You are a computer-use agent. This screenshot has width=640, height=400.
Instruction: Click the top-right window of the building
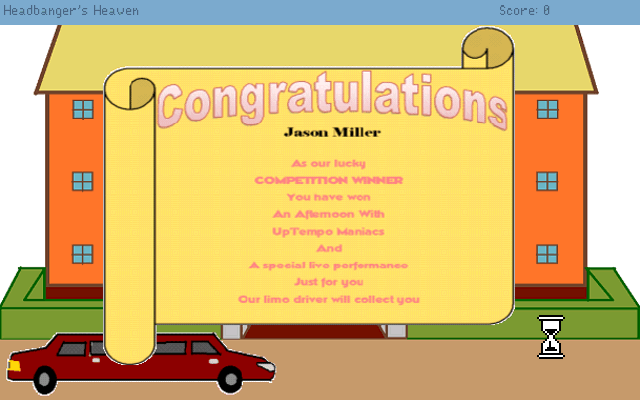(x=547, y=108)
